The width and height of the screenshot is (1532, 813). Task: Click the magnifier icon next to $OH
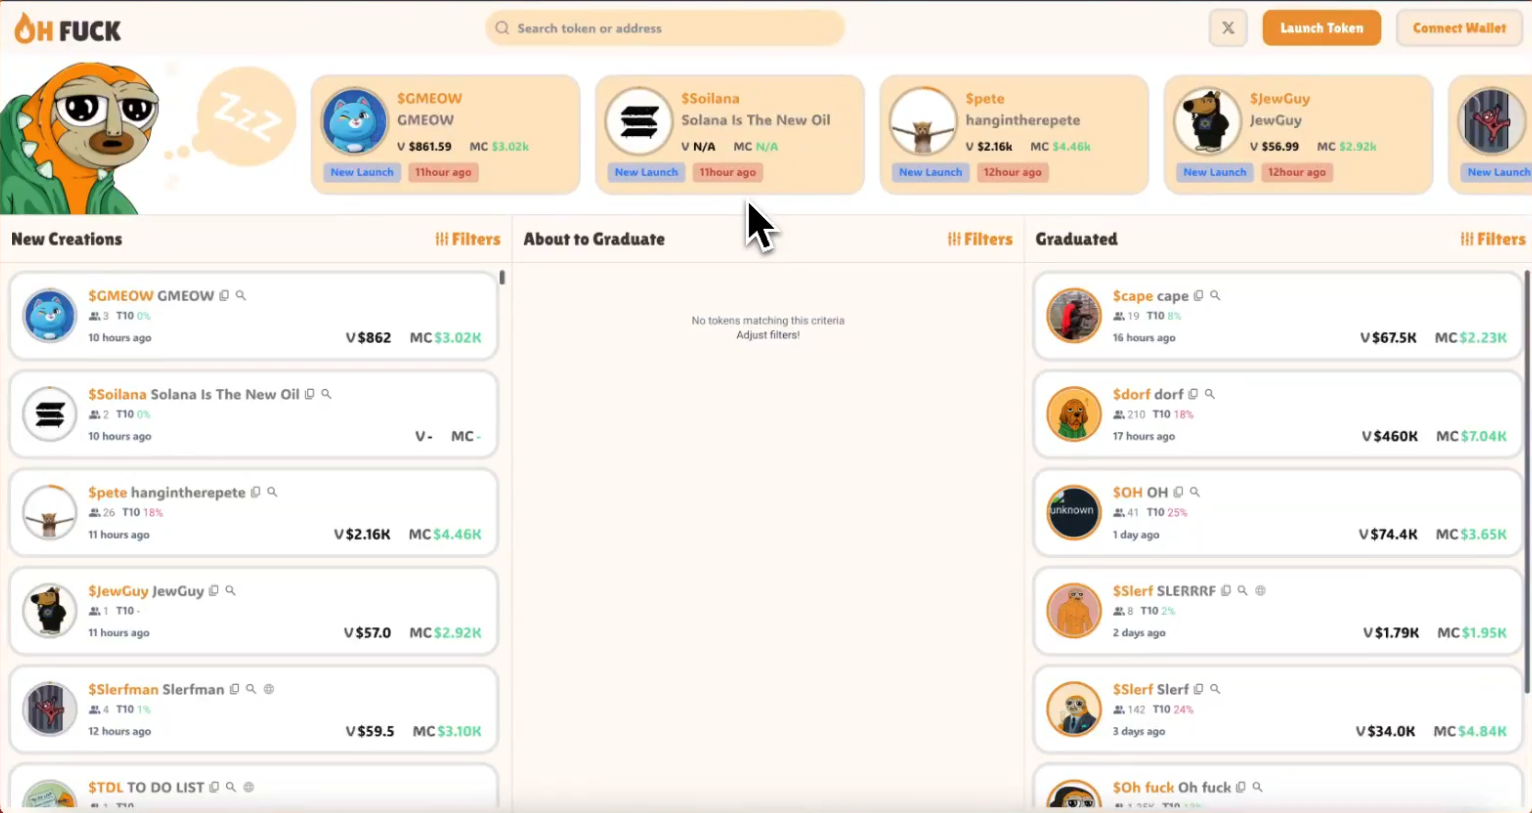tap(1195, 492)
